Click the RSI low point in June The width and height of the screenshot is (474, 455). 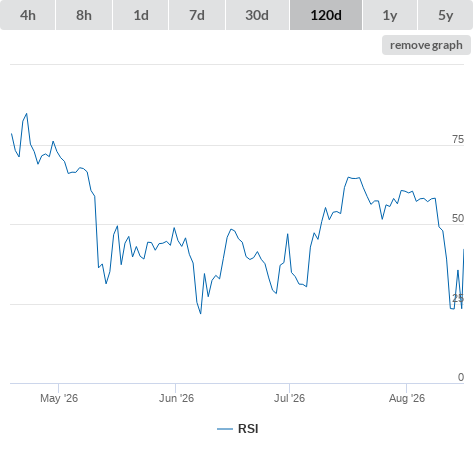201,313
